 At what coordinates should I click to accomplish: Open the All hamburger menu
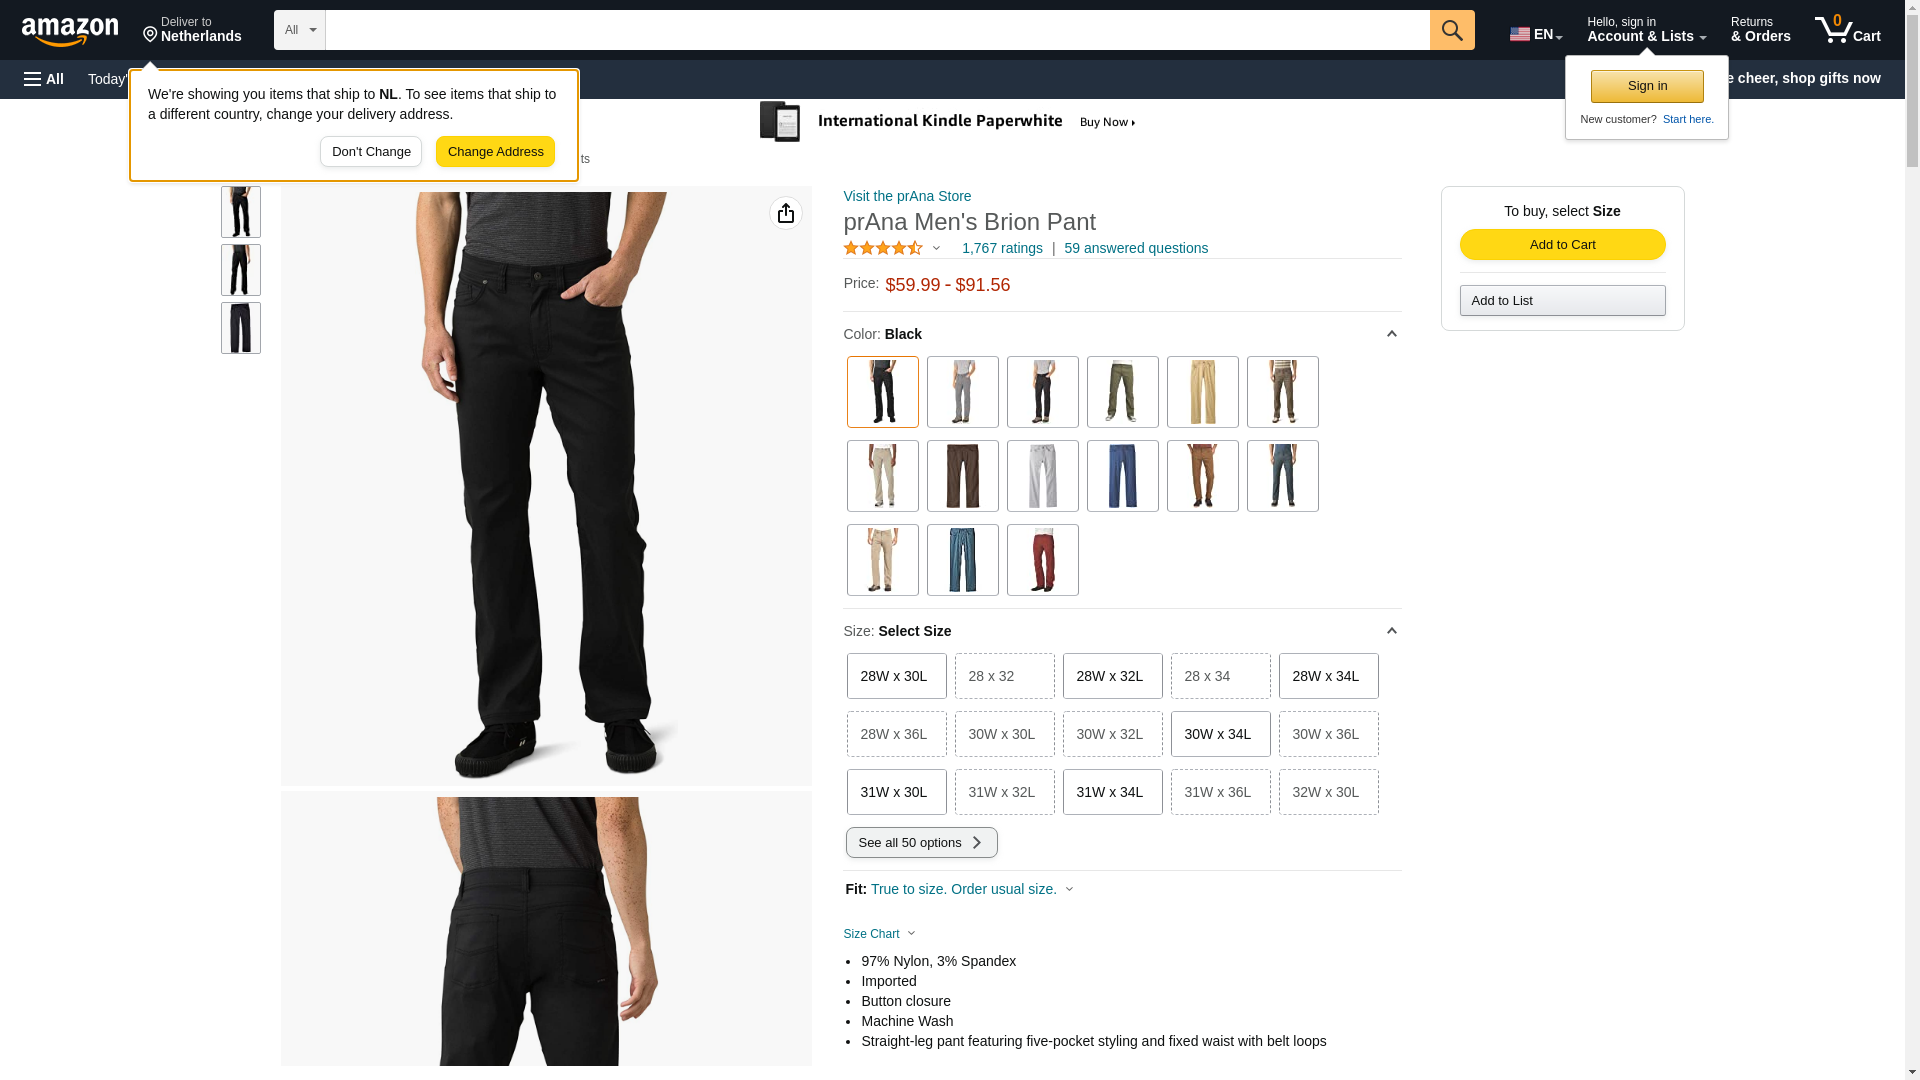44,79
